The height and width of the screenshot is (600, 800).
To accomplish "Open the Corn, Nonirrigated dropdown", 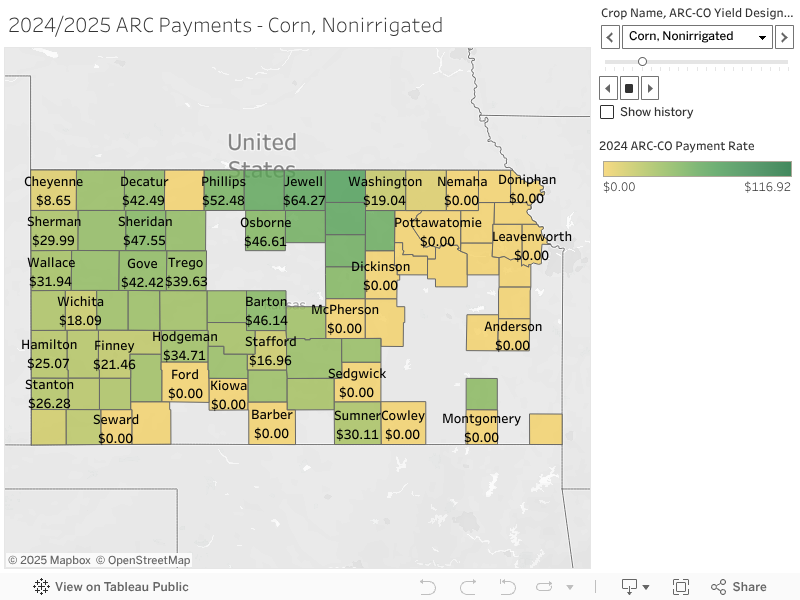I will (x=697, y=37).
